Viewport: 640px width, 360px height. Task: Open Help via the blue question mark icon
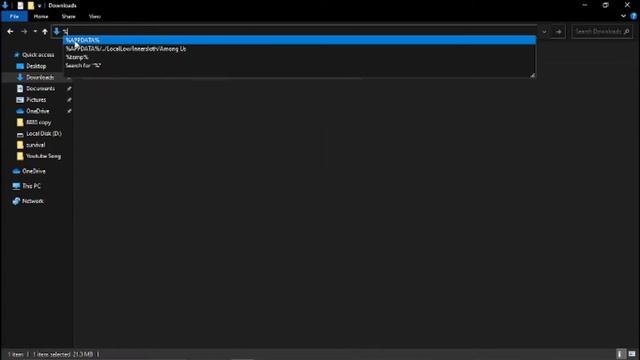[x=633, y=16]
